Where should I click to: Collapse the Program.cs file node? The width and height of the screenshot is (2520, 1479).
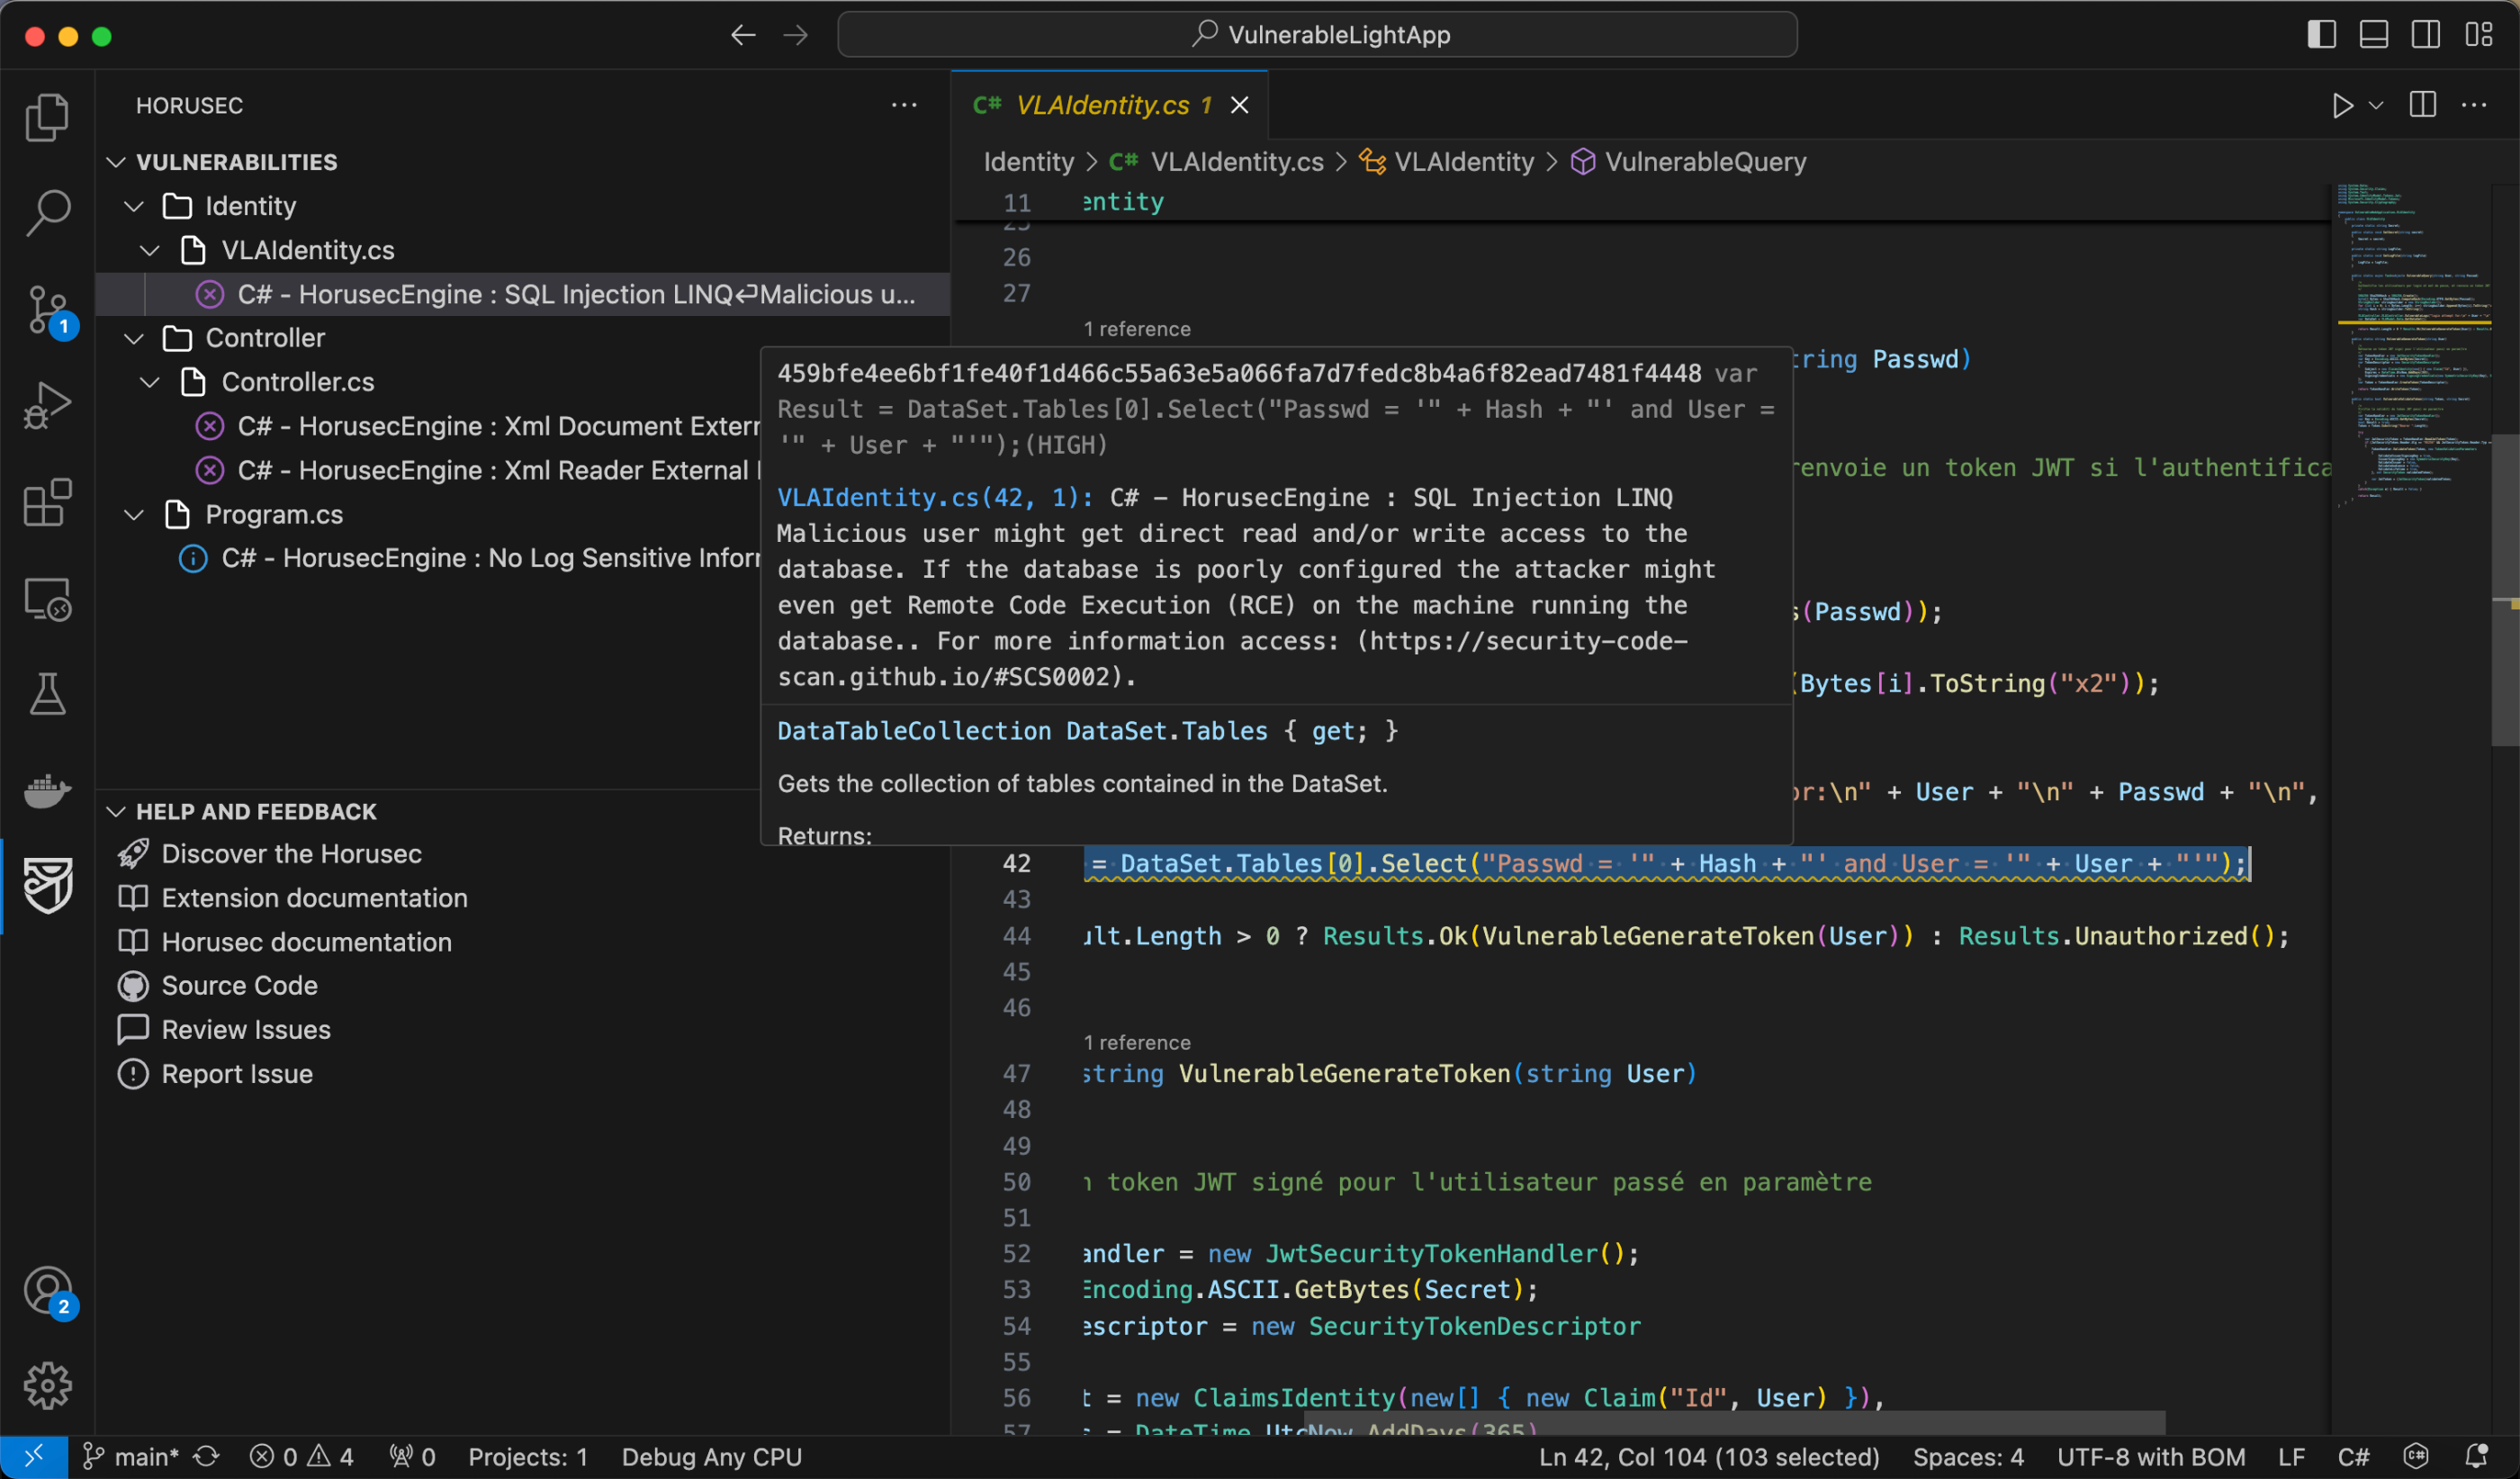coord(134,514)
